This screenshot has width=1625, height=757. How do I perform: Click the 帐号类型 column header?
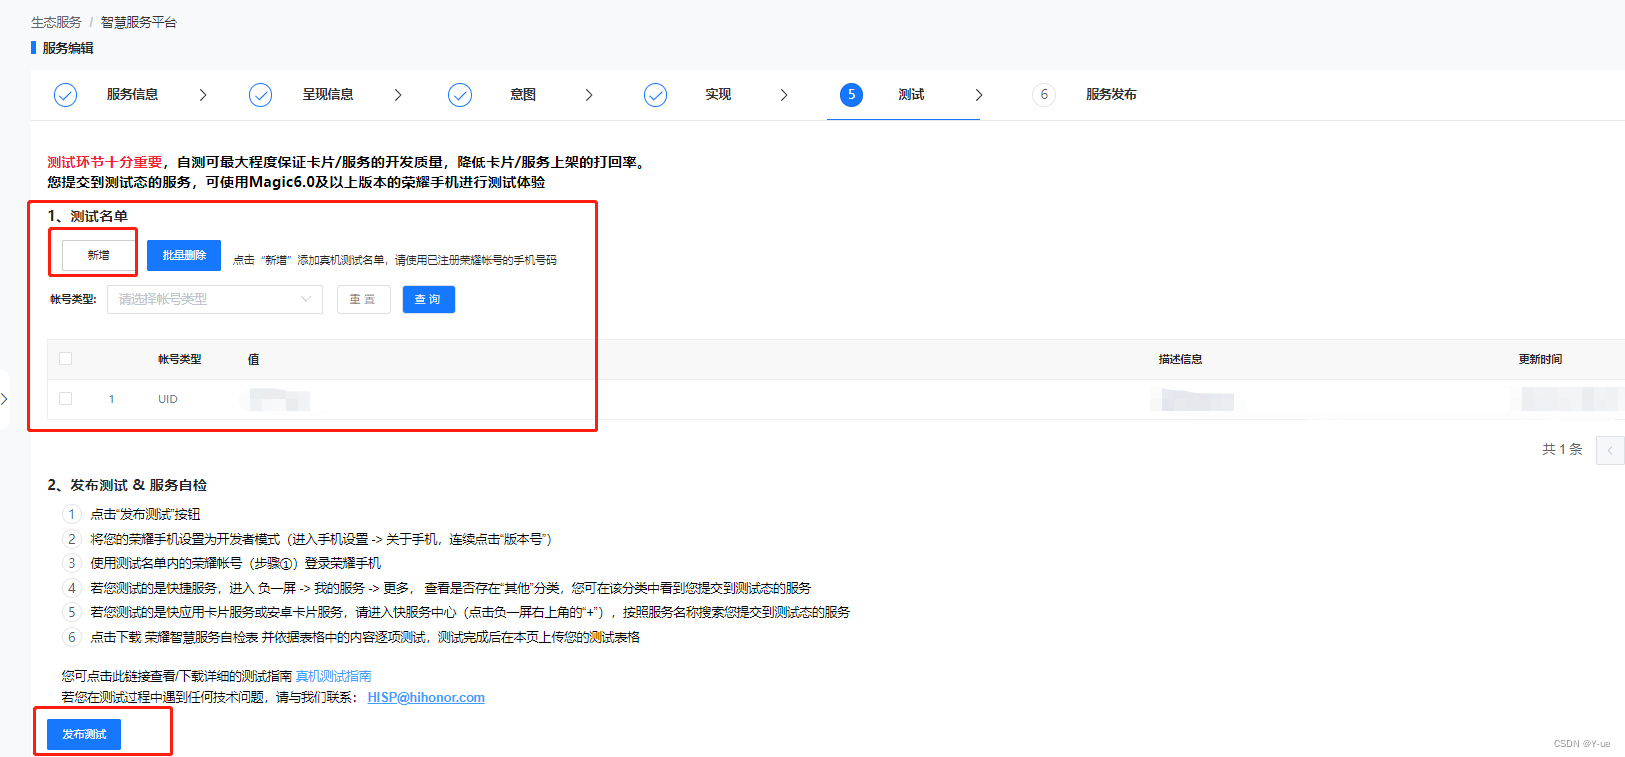pos(180,359)
